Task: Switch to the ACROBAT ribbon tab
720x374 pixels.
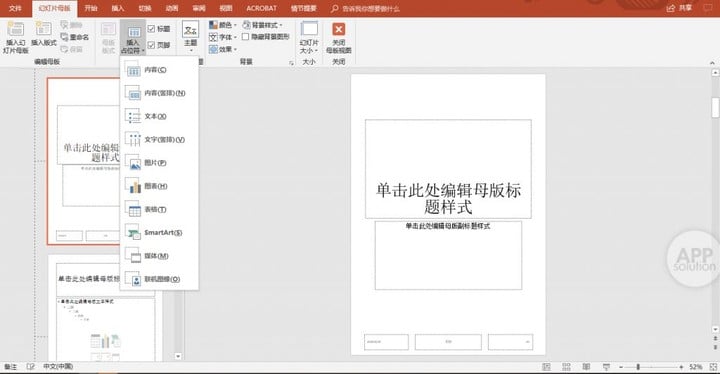Action: (x=261, y=8)
